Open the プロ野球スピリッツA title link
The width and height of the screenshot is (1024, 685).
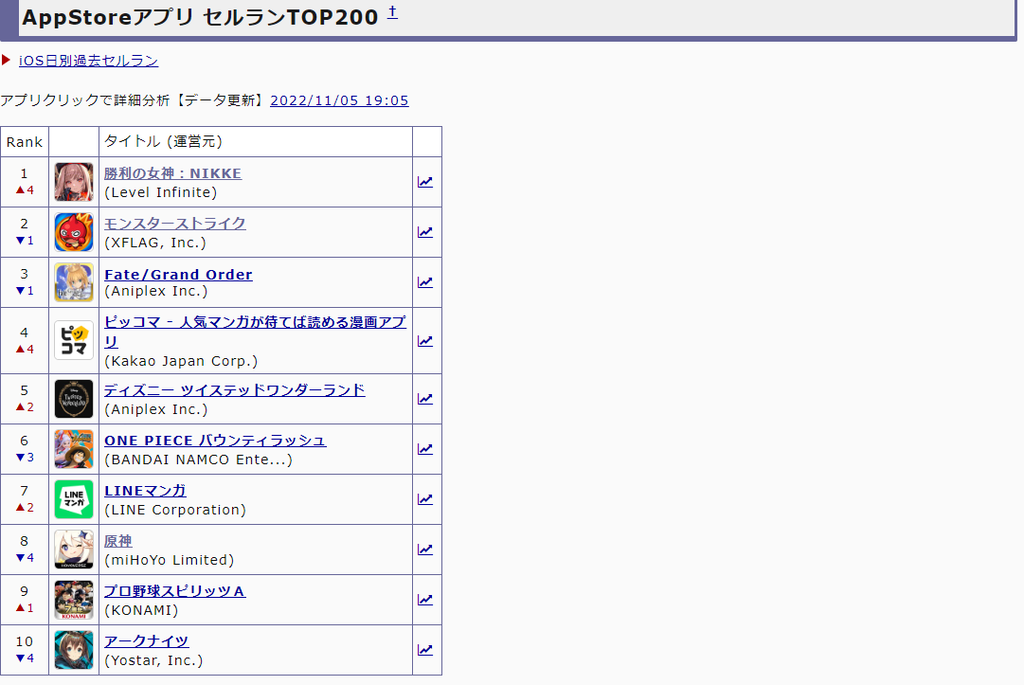175,591
